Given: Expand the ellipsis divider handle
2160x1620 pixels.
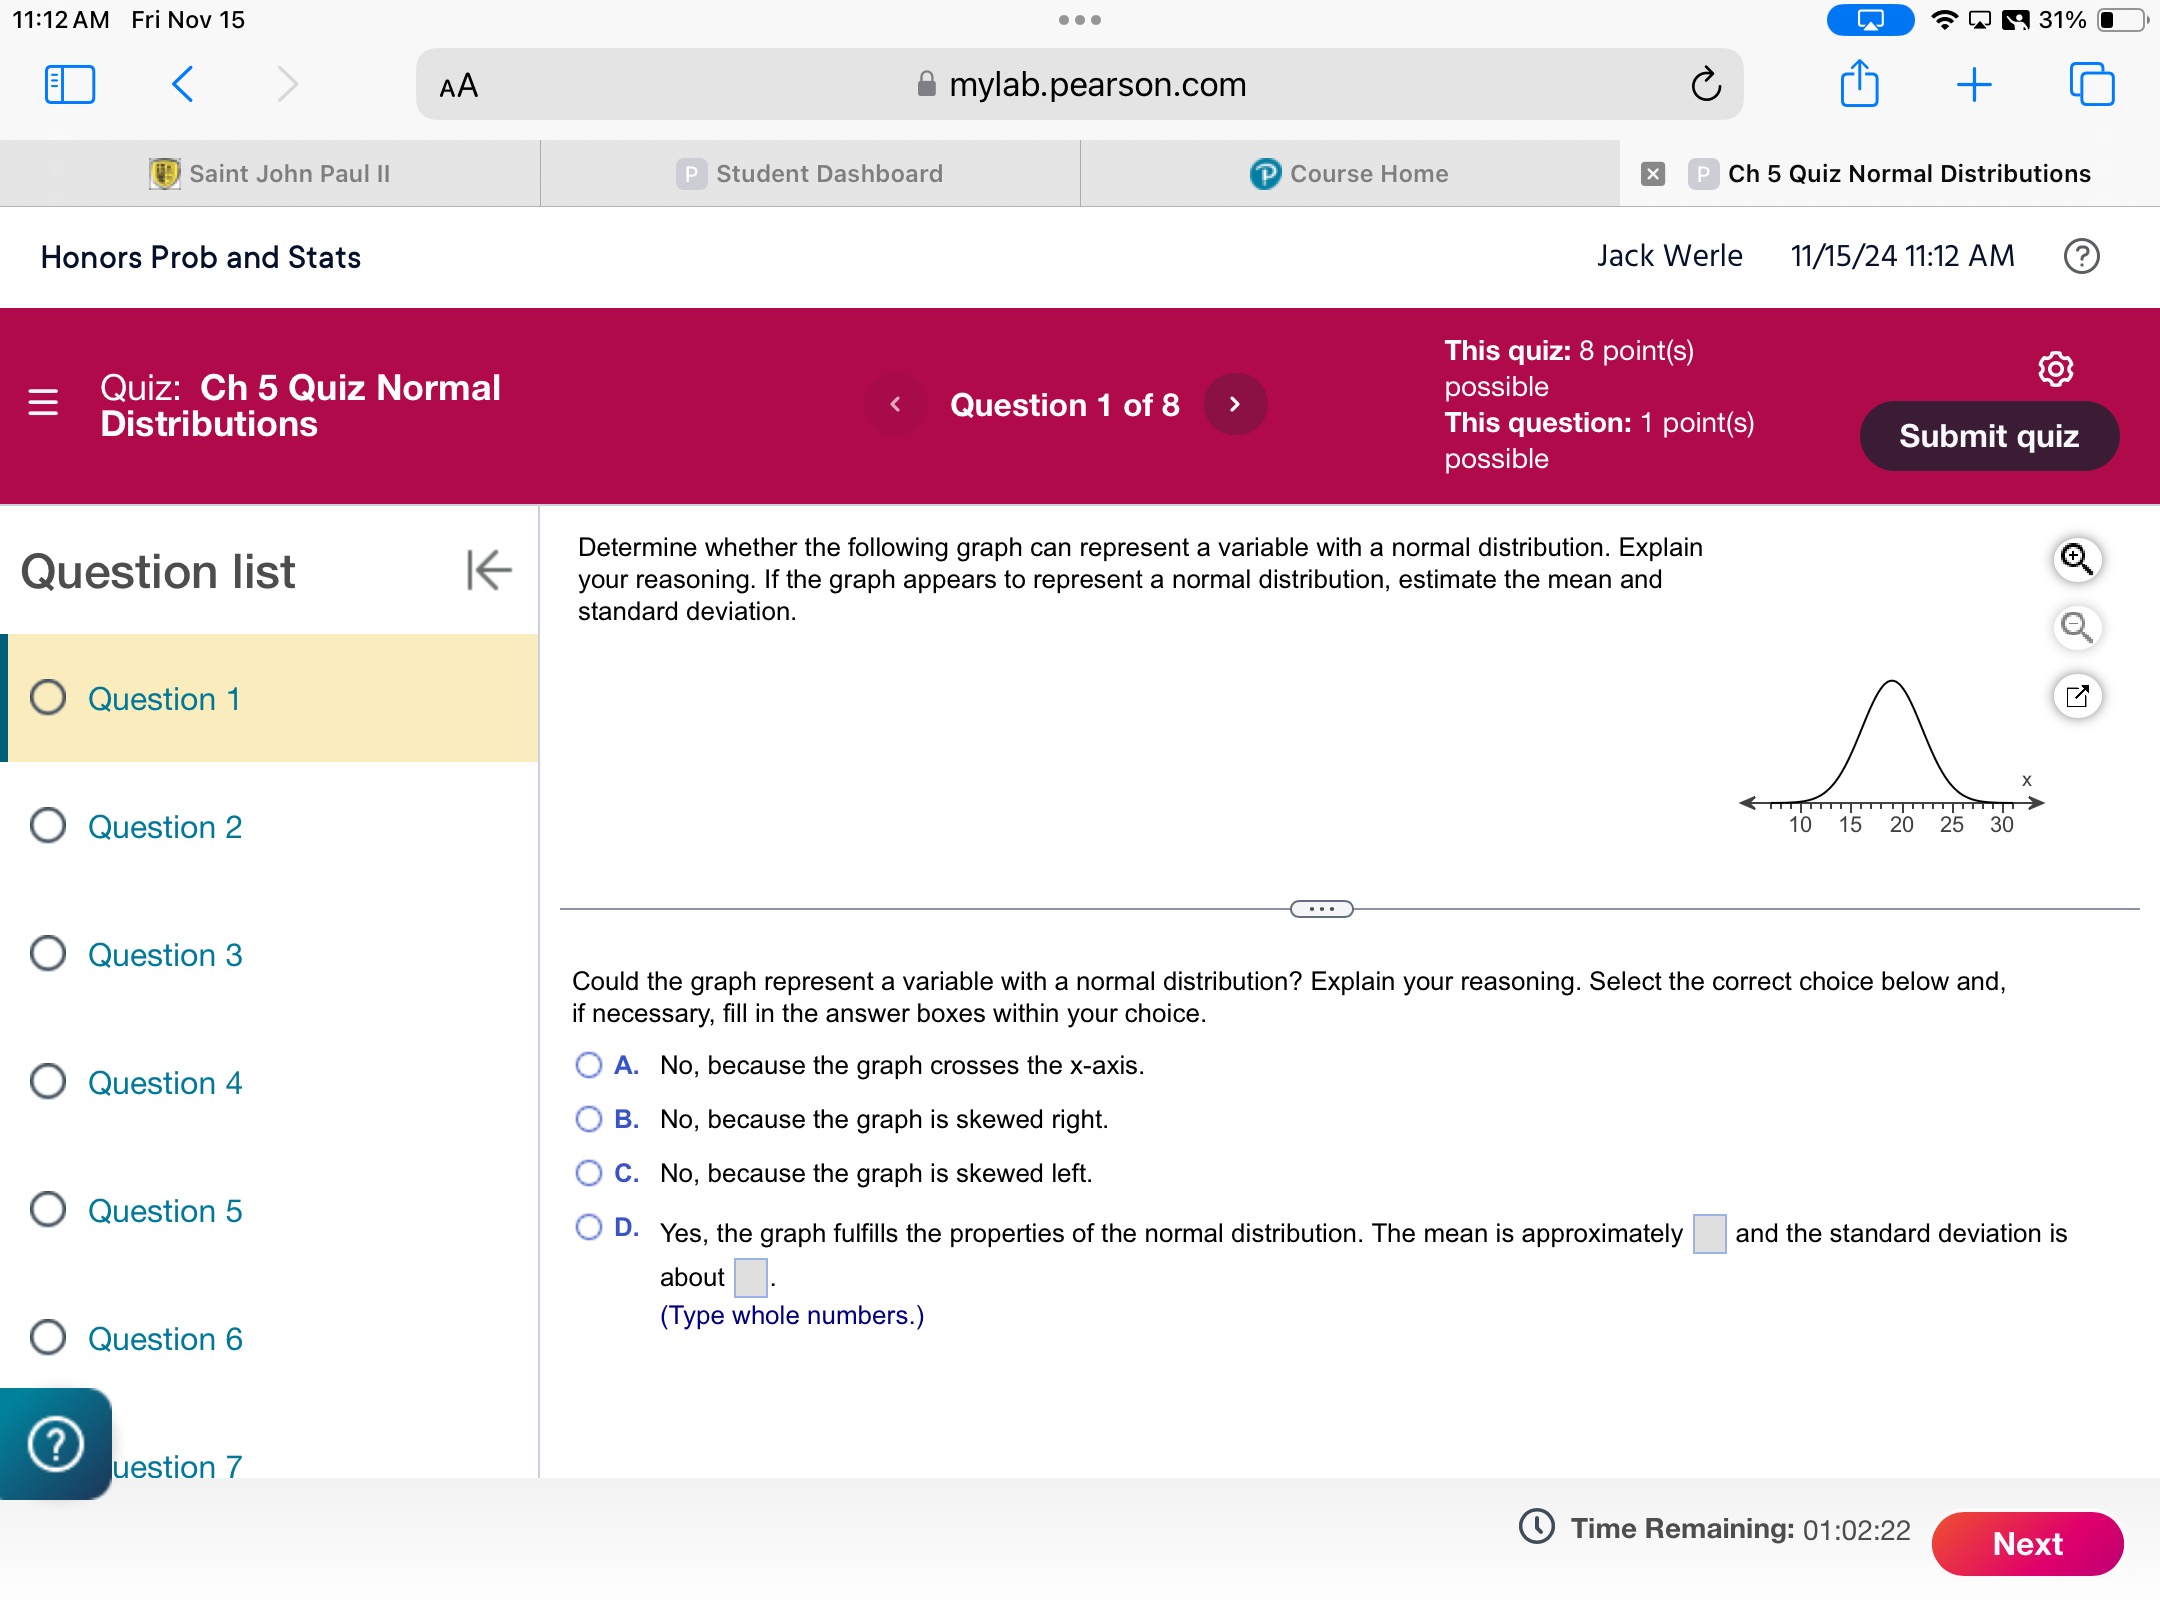Looking at the screenshot, I should coord(1321,909).
